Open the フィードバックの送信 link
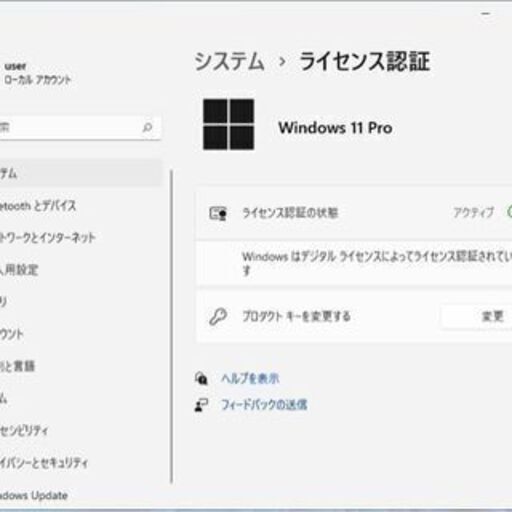The height and width of the screenshot is (512, 512). click(264, 405)
